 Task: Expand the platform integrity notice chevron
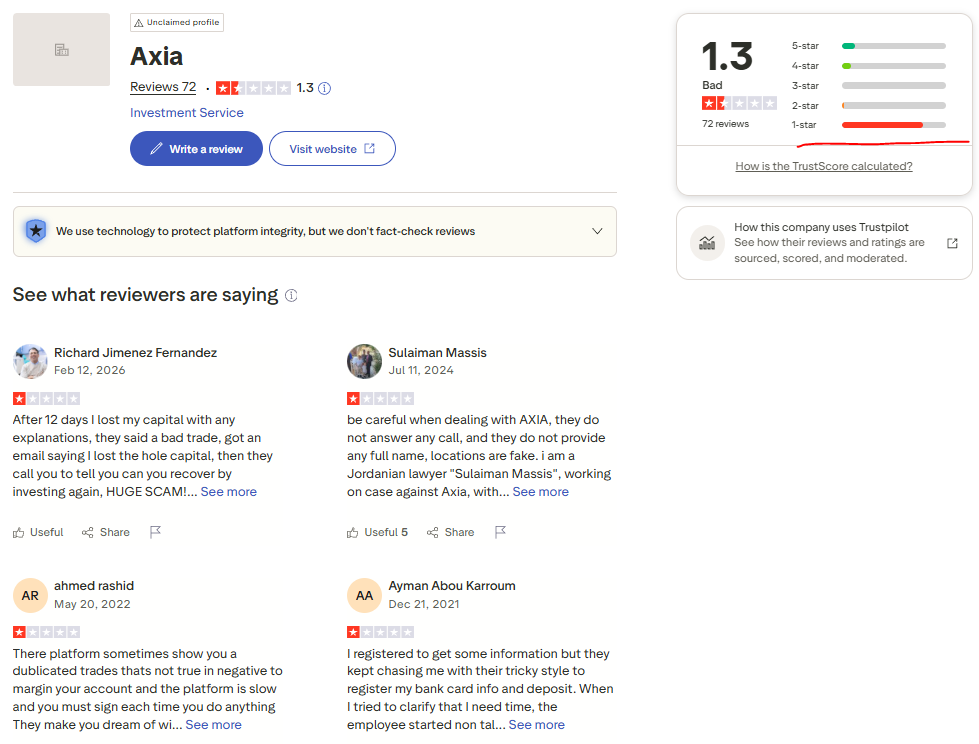[x=597, y=231]
